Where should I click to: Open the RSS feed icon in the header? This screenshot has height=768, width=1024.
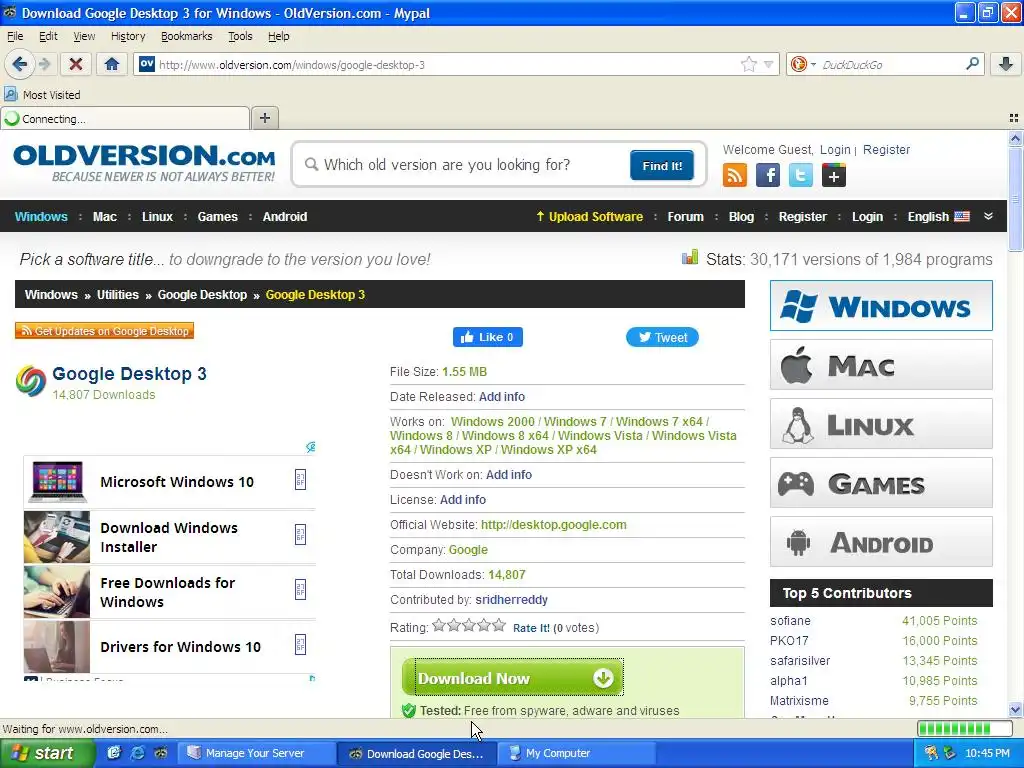[735, 175]
